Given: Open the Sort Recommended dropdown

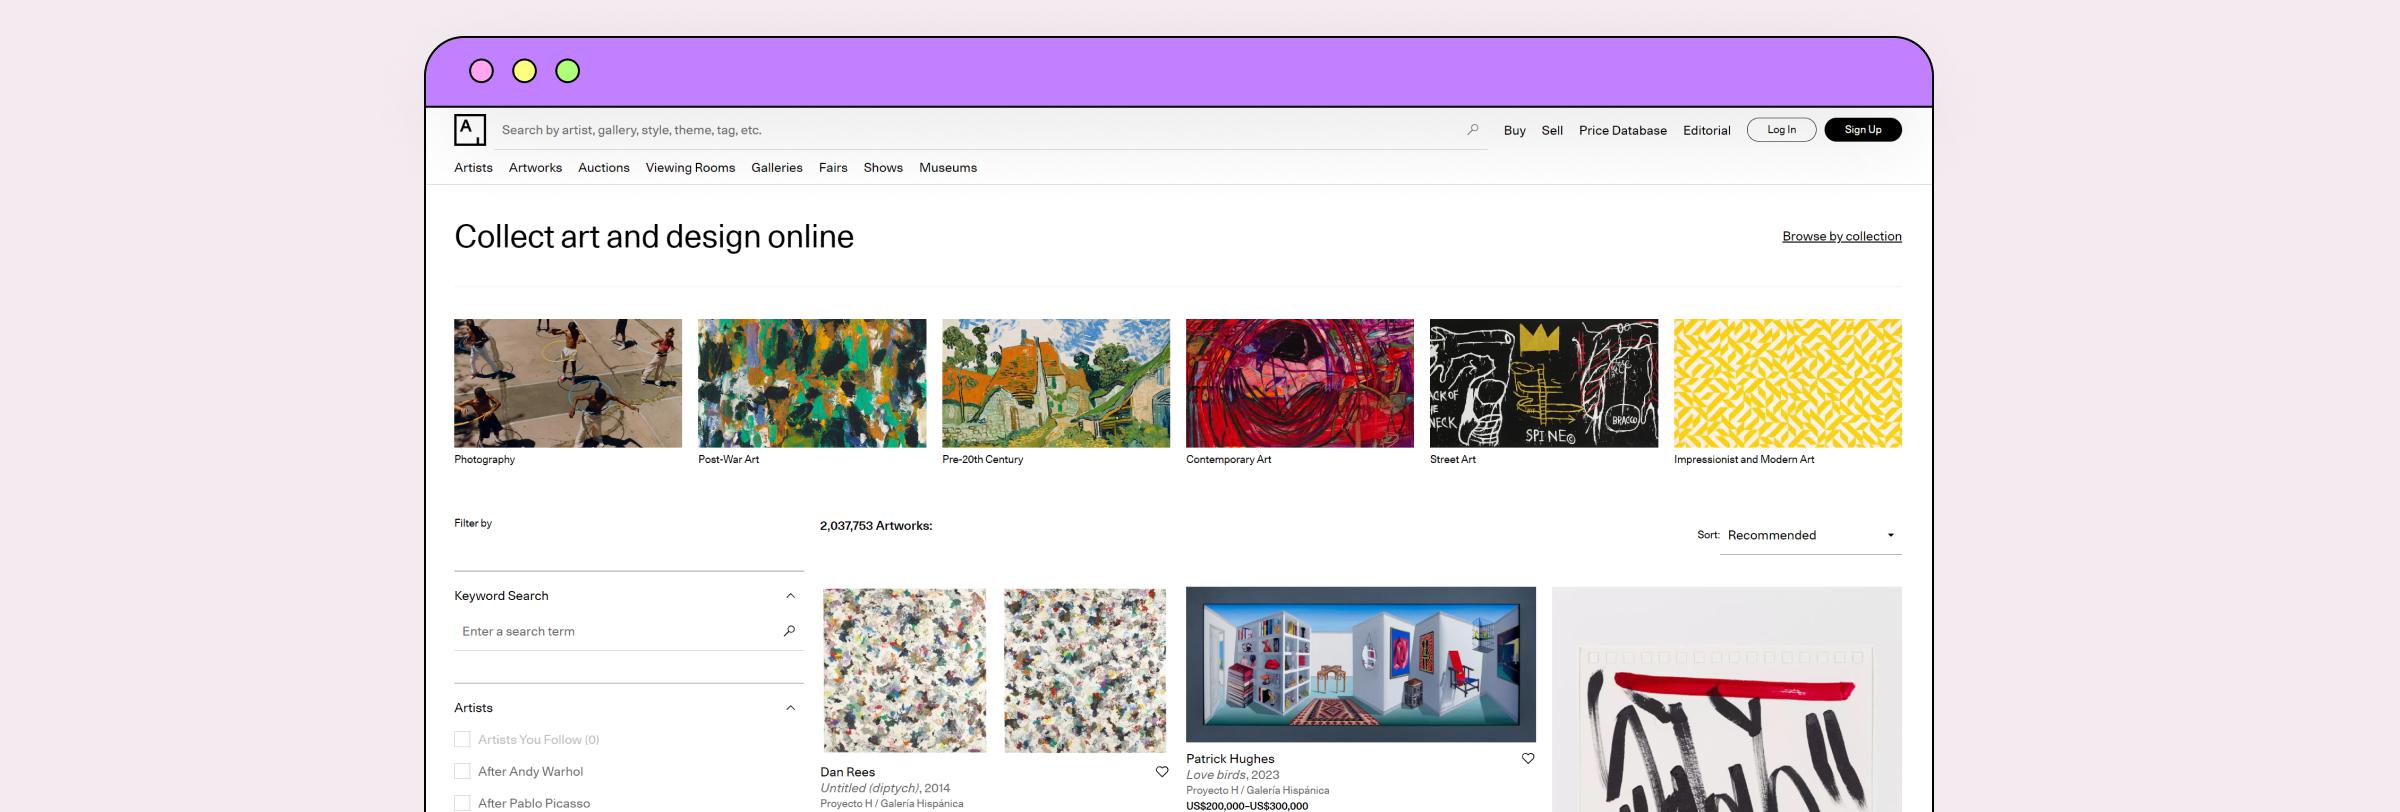Looking at the screenshot, I should pos(1810,535).
